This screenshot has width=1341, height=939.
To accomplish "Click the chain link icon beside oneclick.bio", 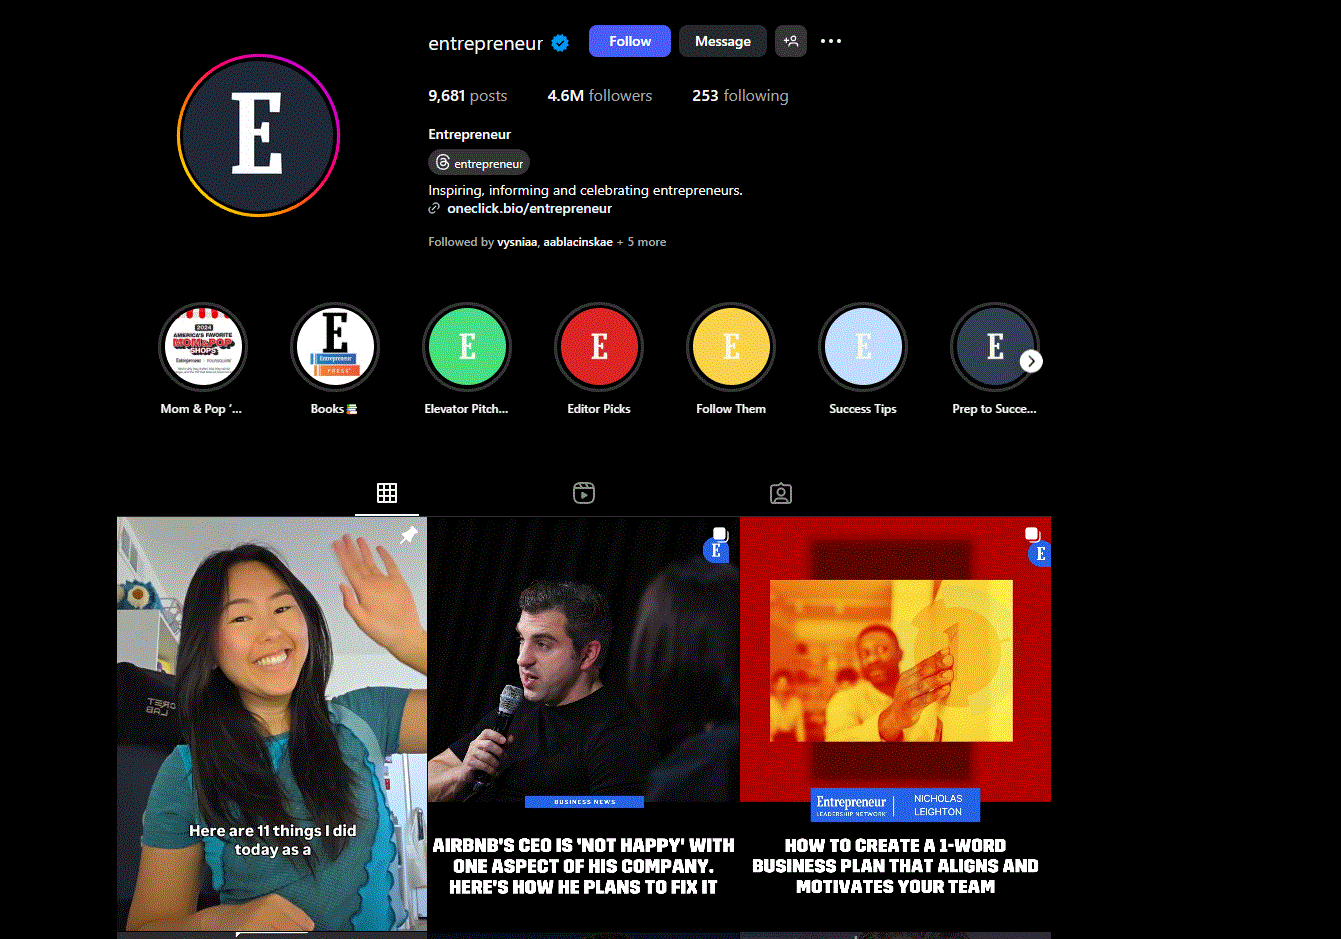I will 434,208.
